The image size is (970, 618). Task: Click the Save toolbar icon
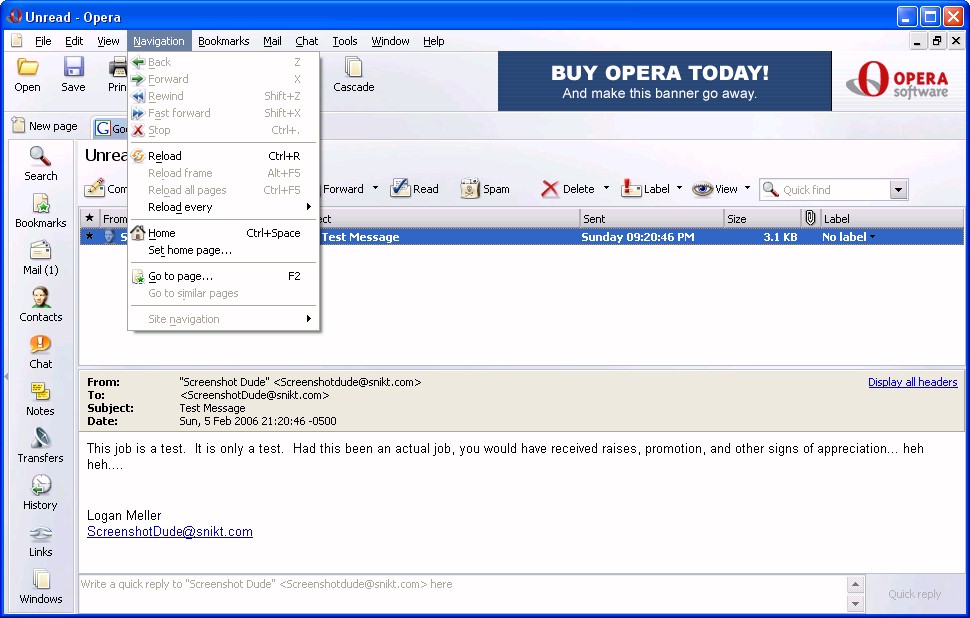click(73, 75)
